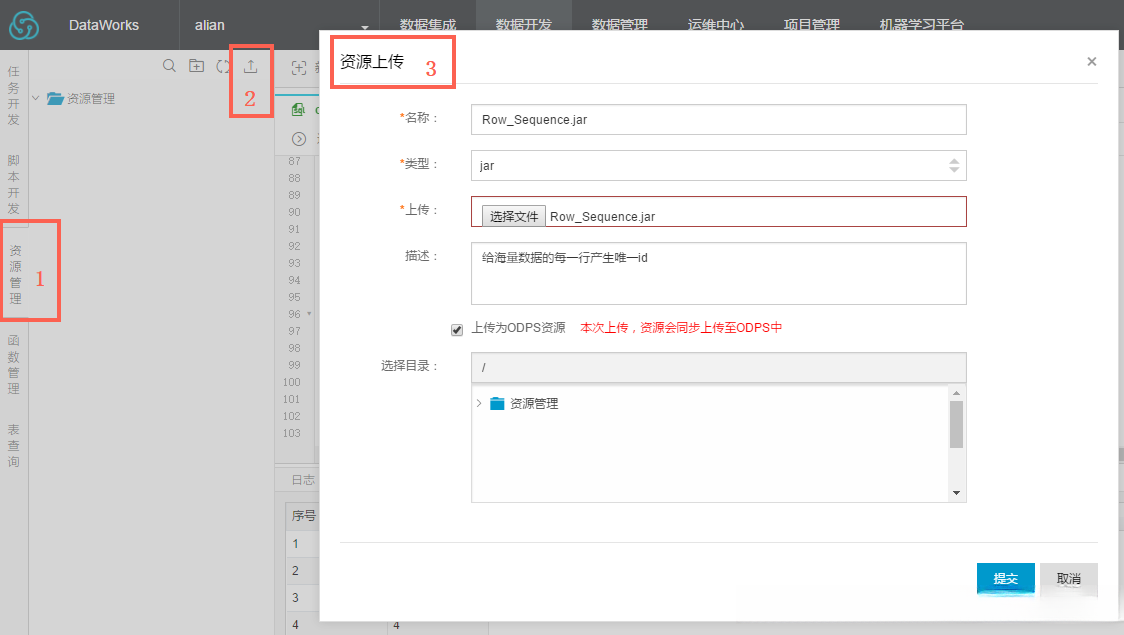
Task: Click the directory list scrollbar thumb
Action: [956, 424]
